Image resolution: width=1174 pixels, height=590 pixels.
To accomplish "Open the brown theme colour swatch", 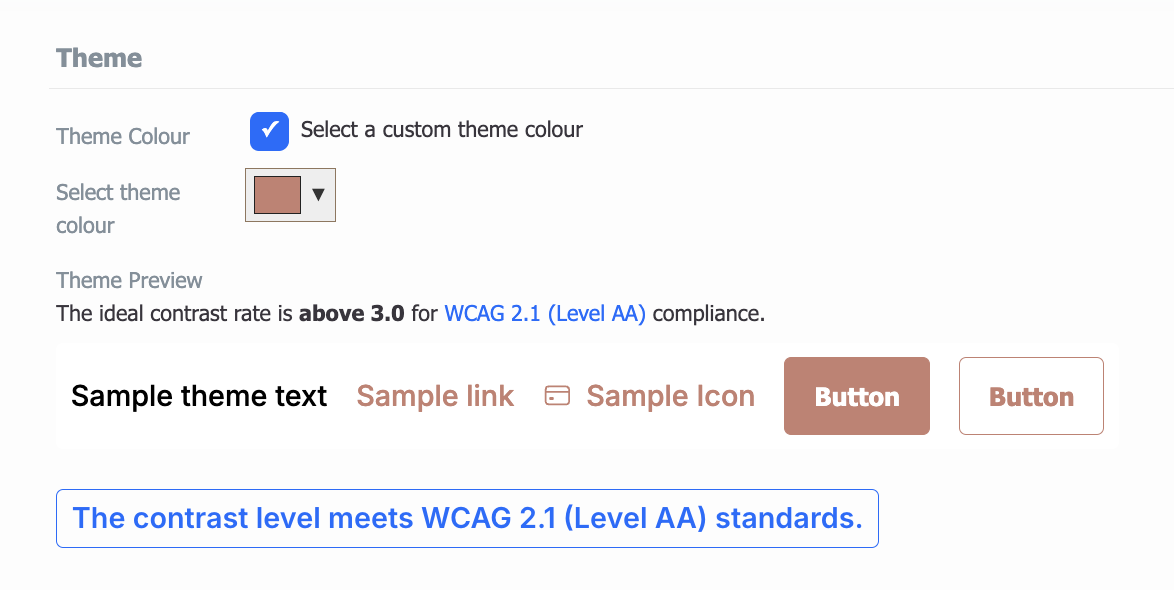I will (278, 195).
